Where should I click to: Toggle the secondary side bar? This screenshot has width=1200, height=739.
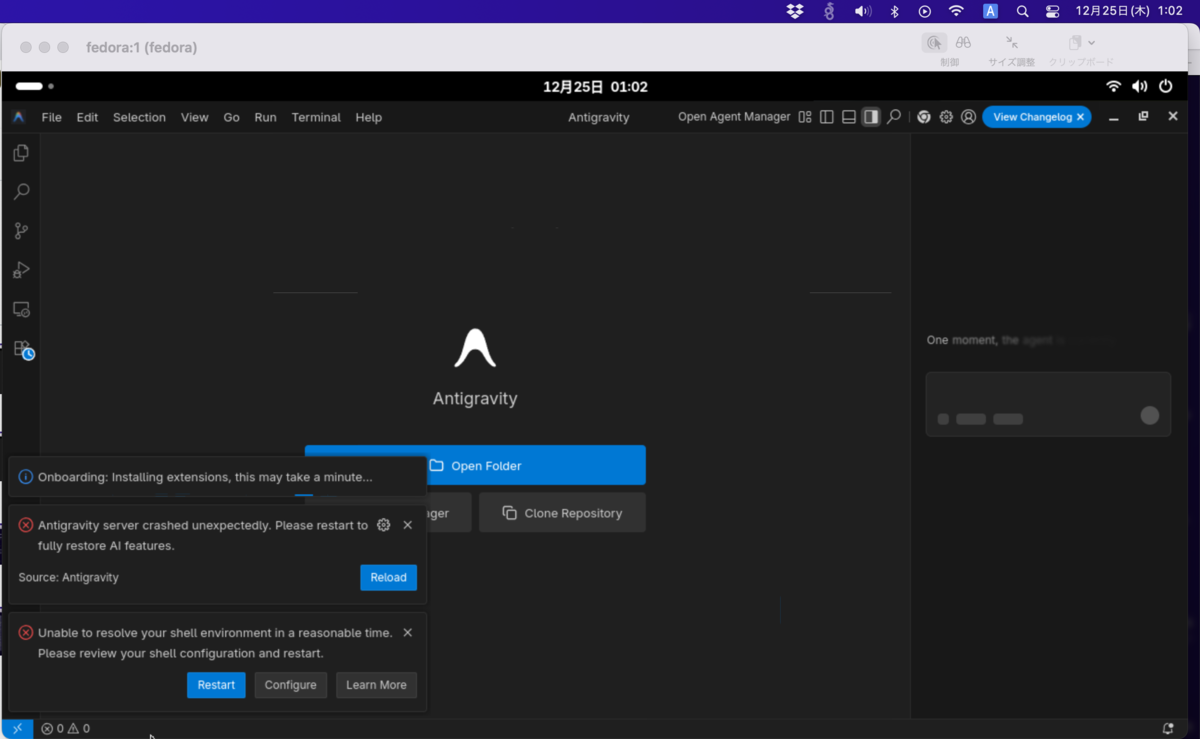[871, 117]
